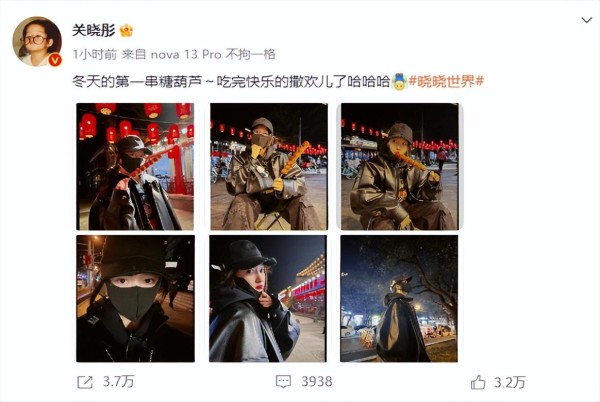Open close-up selfie with black mask

(135, 298)
